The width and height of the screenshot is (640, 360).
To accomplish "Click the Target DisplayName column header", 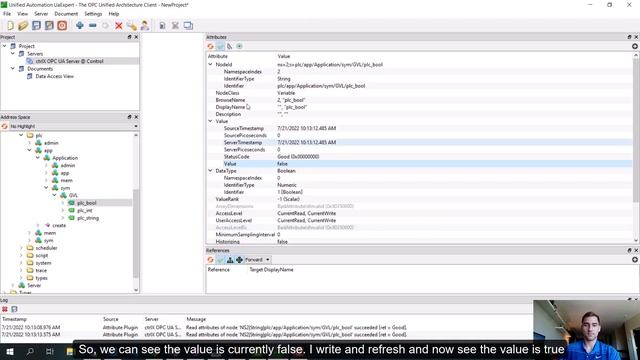I will pyautogui.click(x=271, y=270).
